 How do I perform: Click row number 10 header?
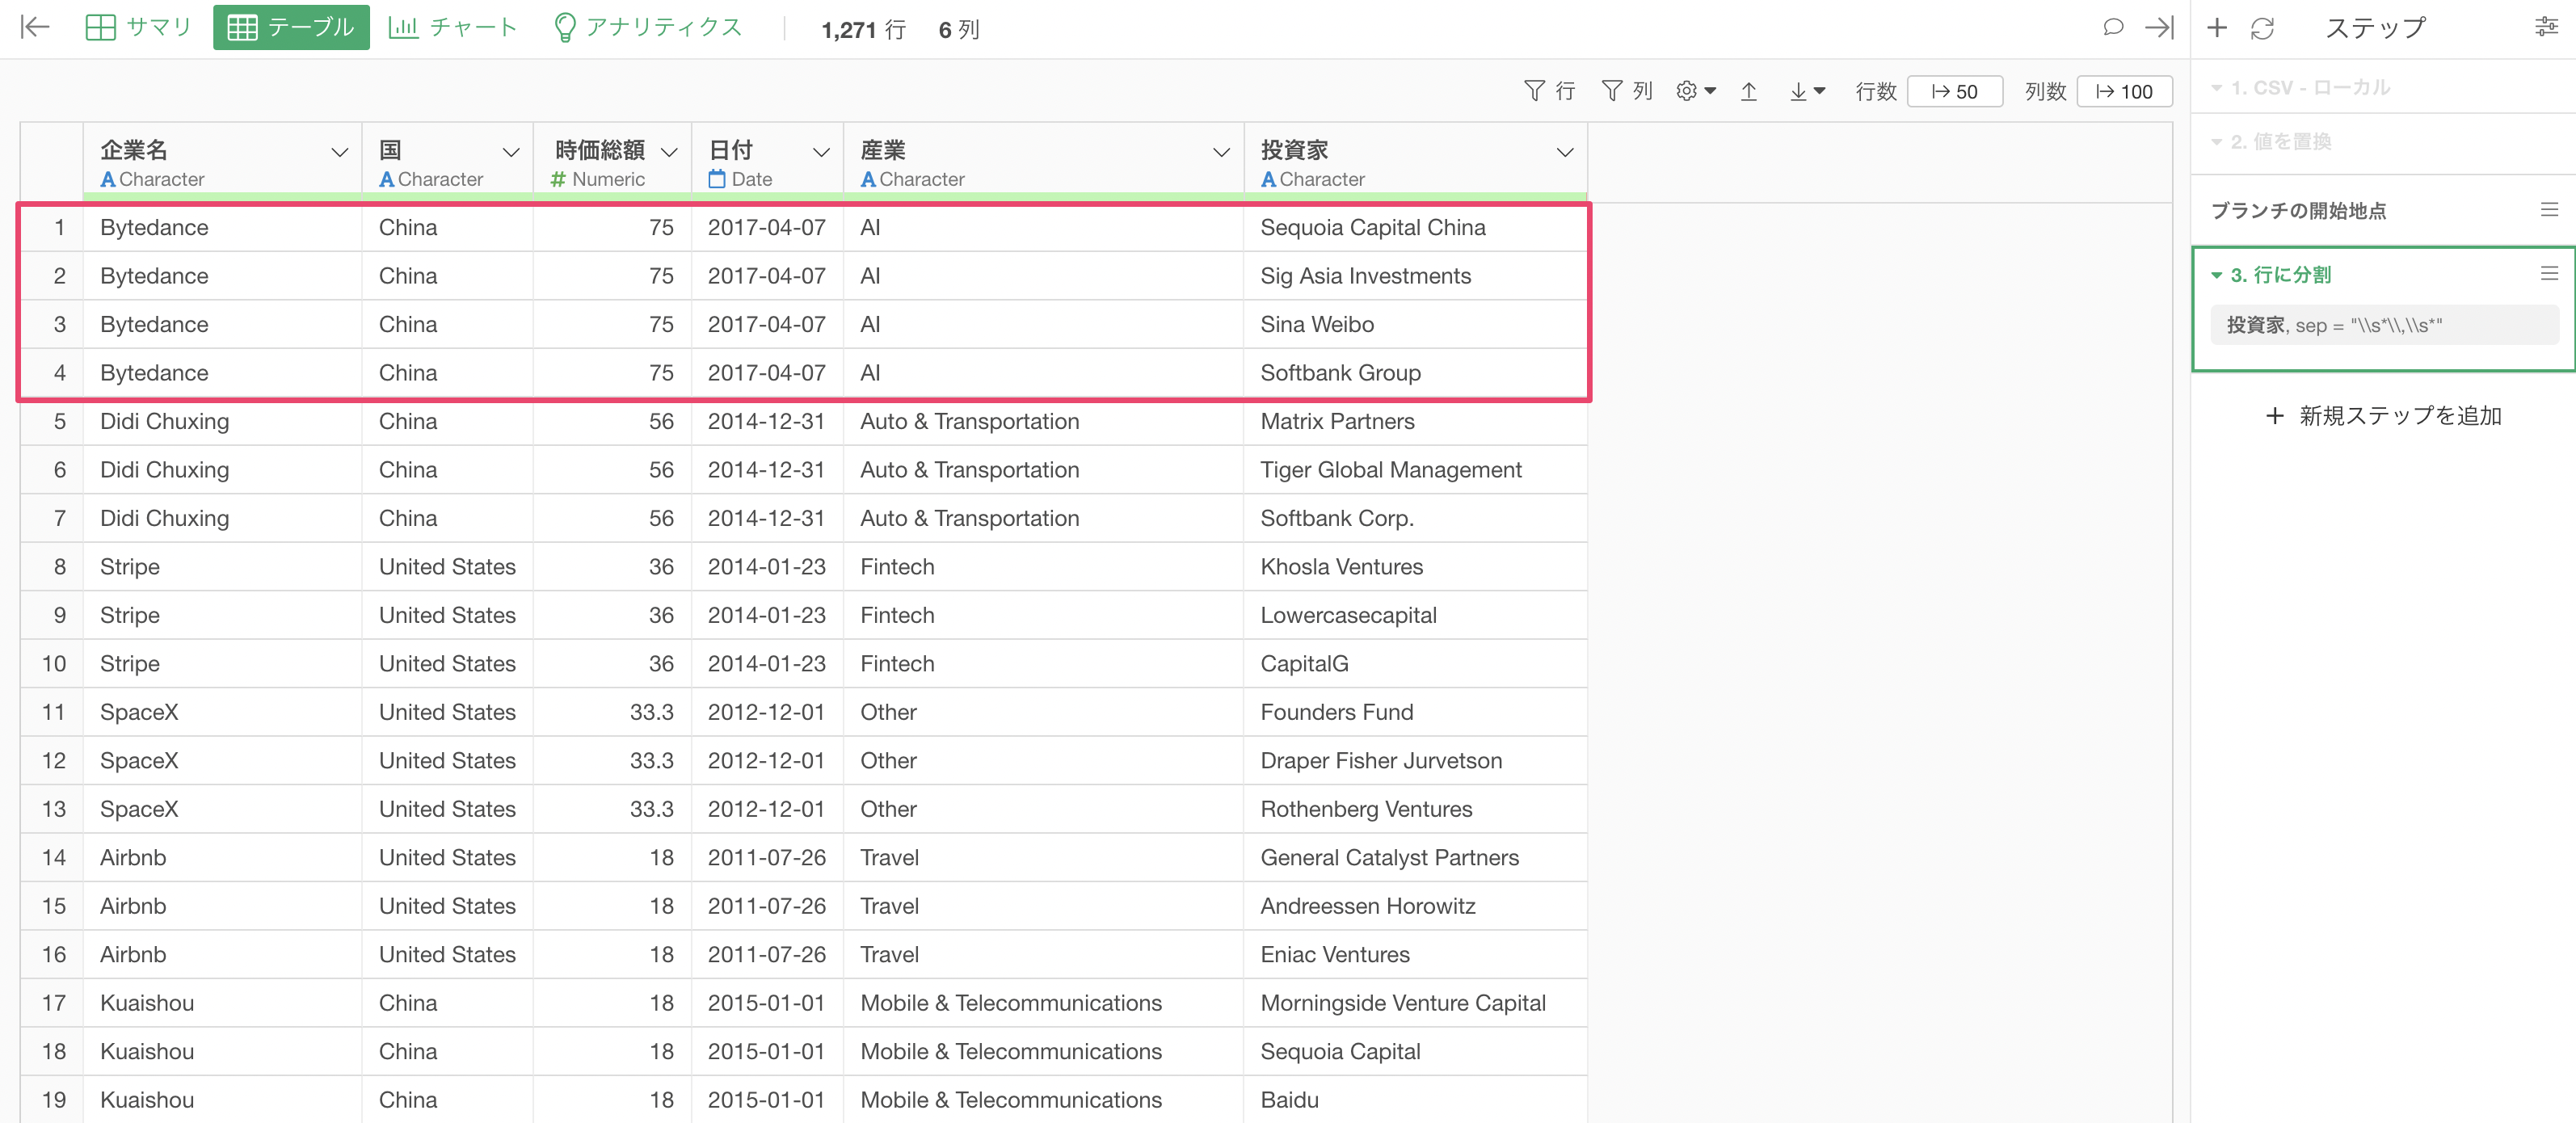[53, 664]
